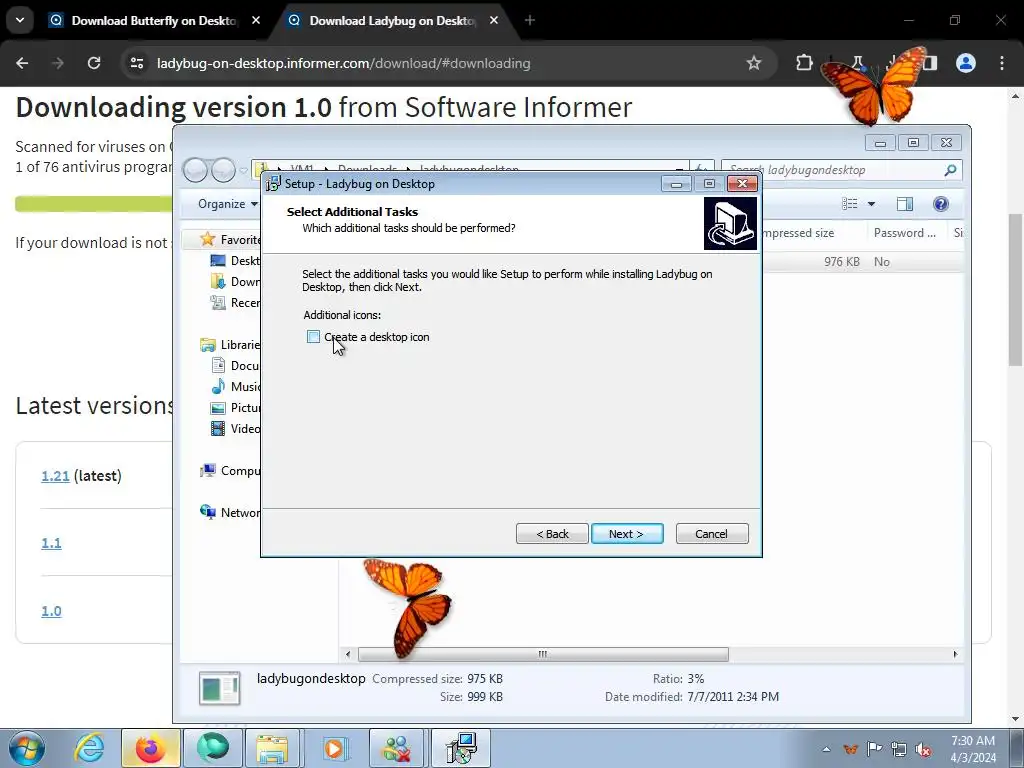This screenshot has height=768, width=1024.
Task: Click Next in Ladybug setup wizard
Action: tap(627, 534)
